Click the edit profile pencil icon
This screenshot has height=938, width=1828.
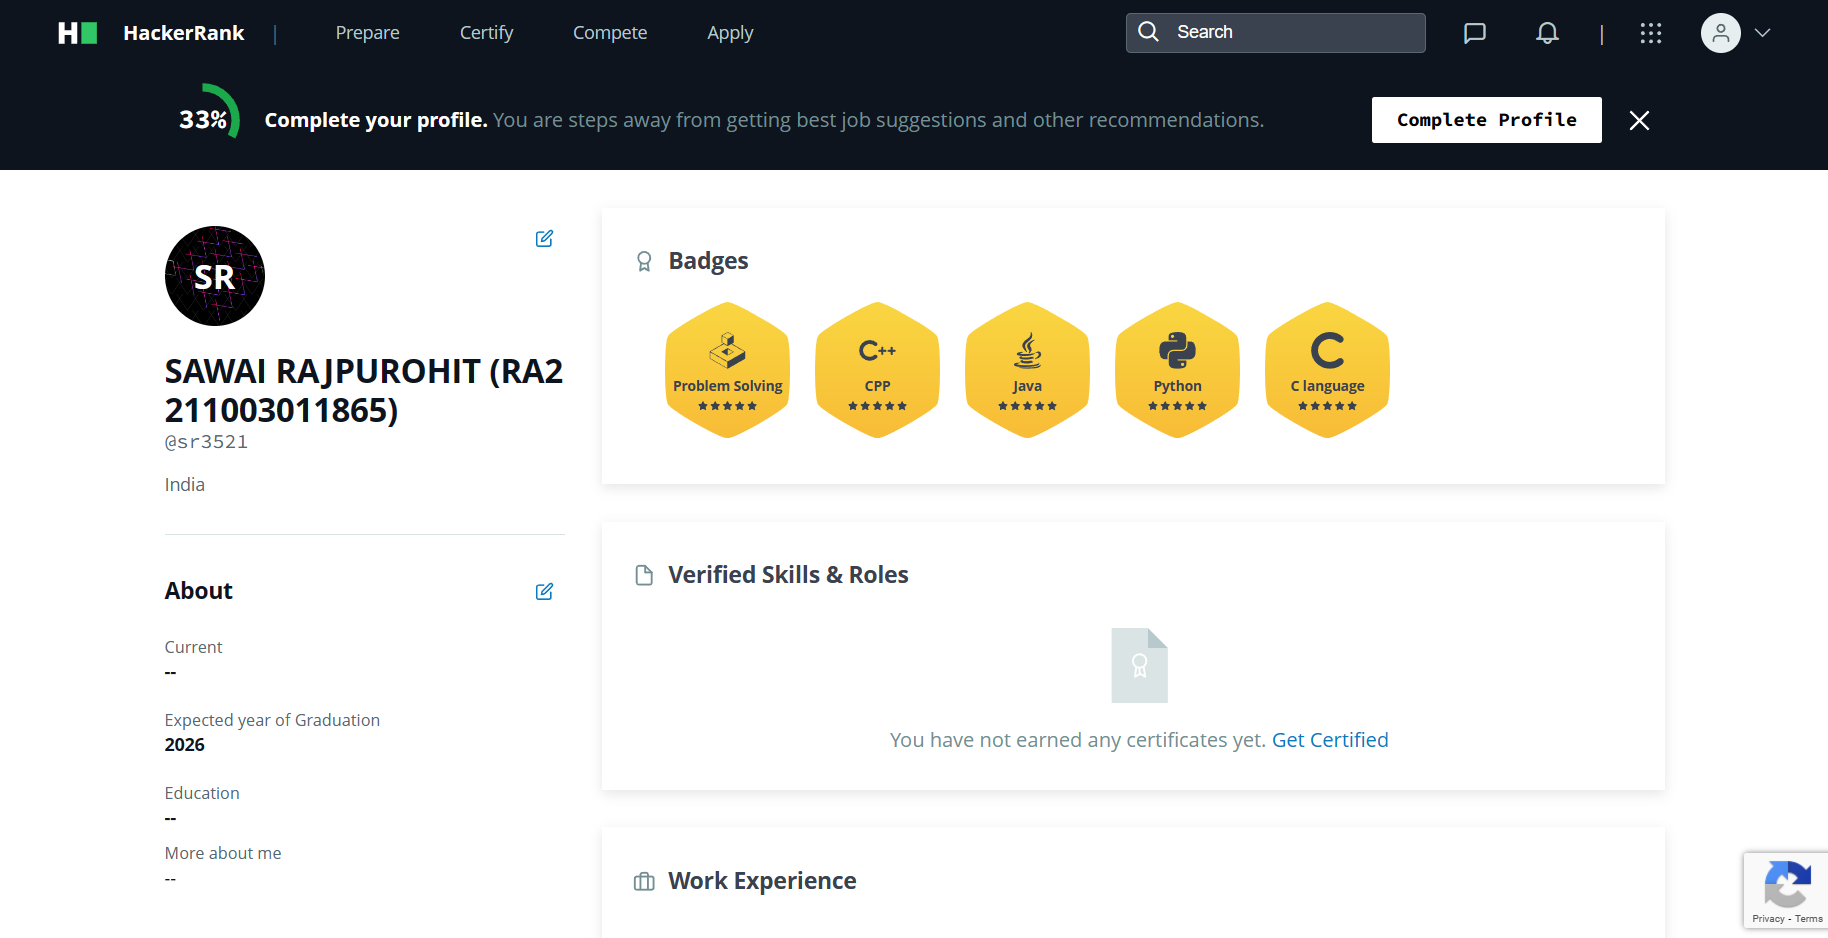point(544,238)
